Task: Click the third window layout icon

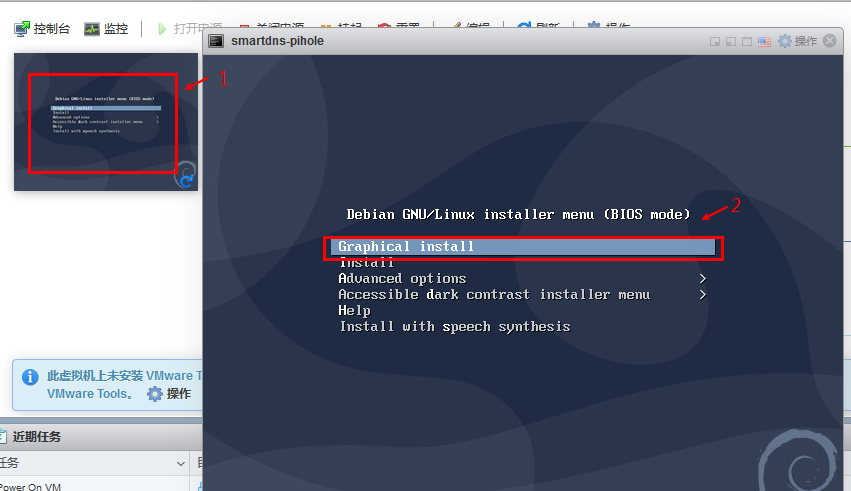Action: point(747,42)
